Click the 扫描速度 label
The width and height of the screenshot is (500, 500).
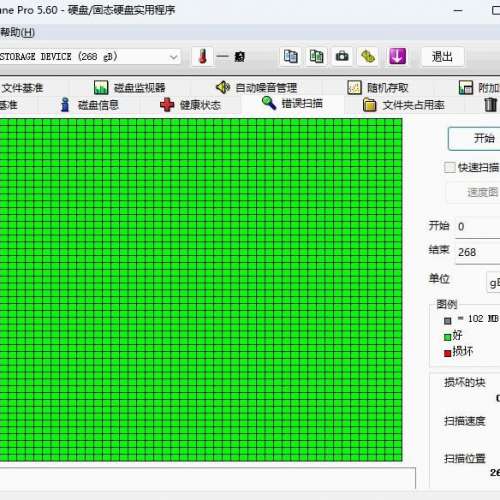click(465, 421)
